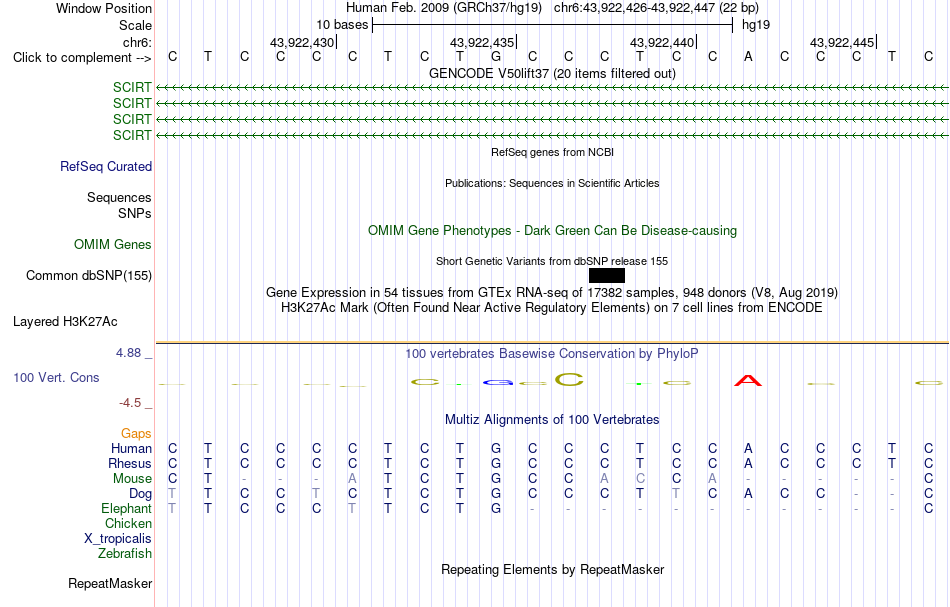Click the Gaps label in the alignment
The width and height of the screenshot is (950, 607).
pyautogui.click(x=136, y=433)
